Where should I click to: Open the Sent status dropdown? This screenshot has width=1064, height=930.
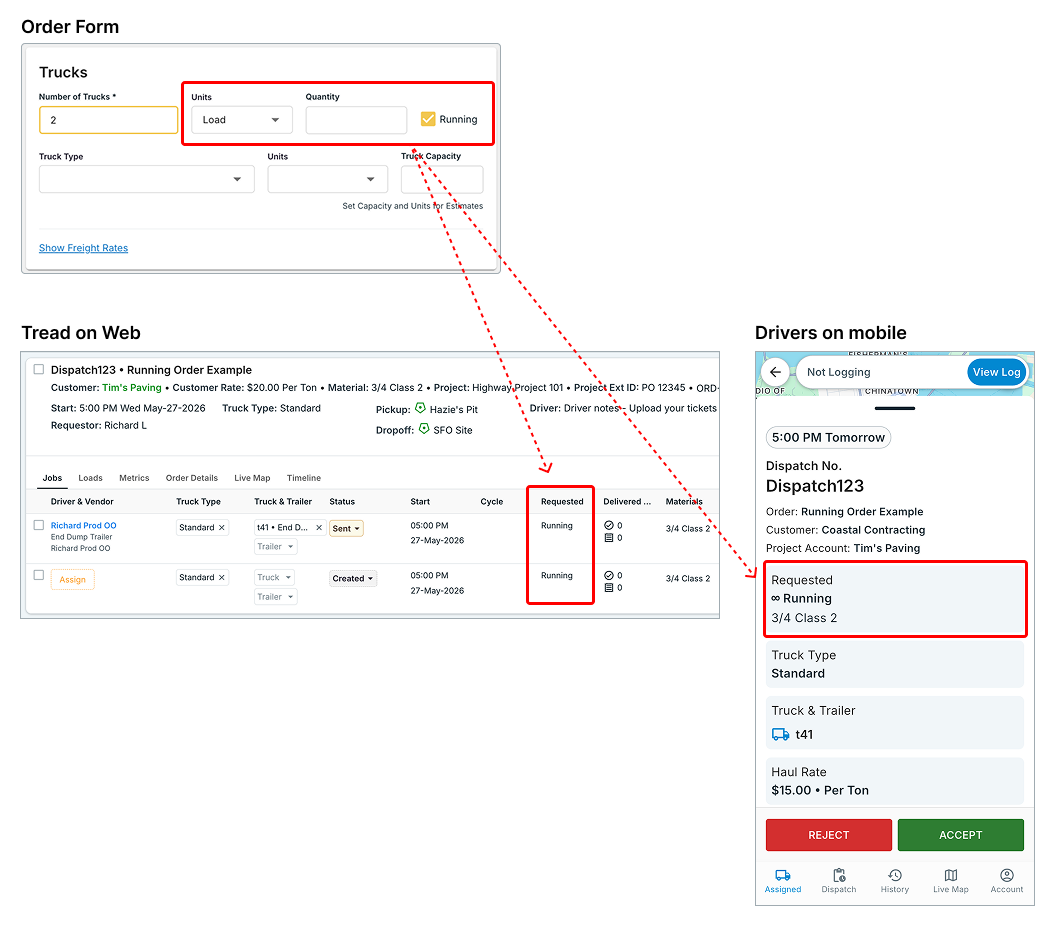(346, 528)
